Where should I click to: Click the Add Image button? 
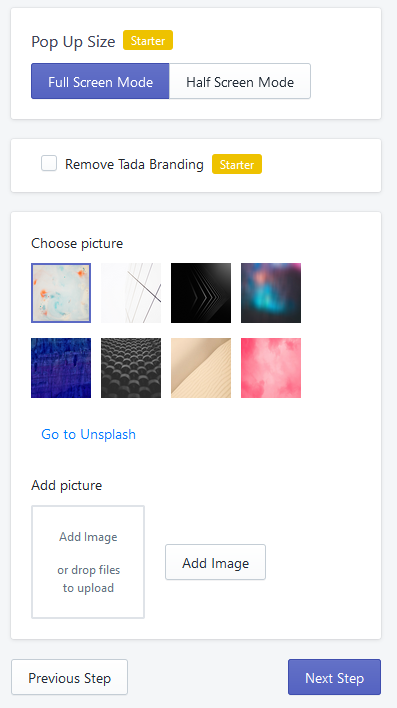215,563
